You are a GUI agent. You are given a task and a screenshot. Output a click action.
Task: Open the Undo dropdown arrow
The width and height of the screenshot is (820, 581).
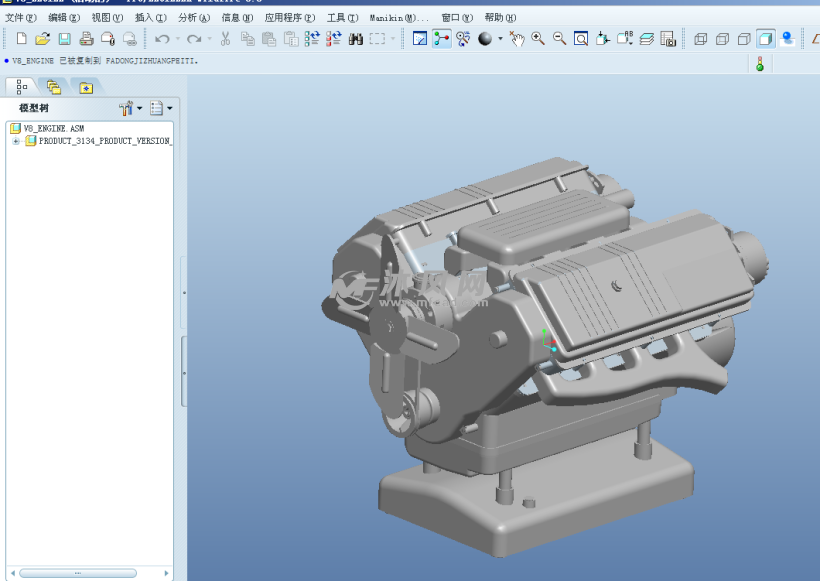coord(178,39)
